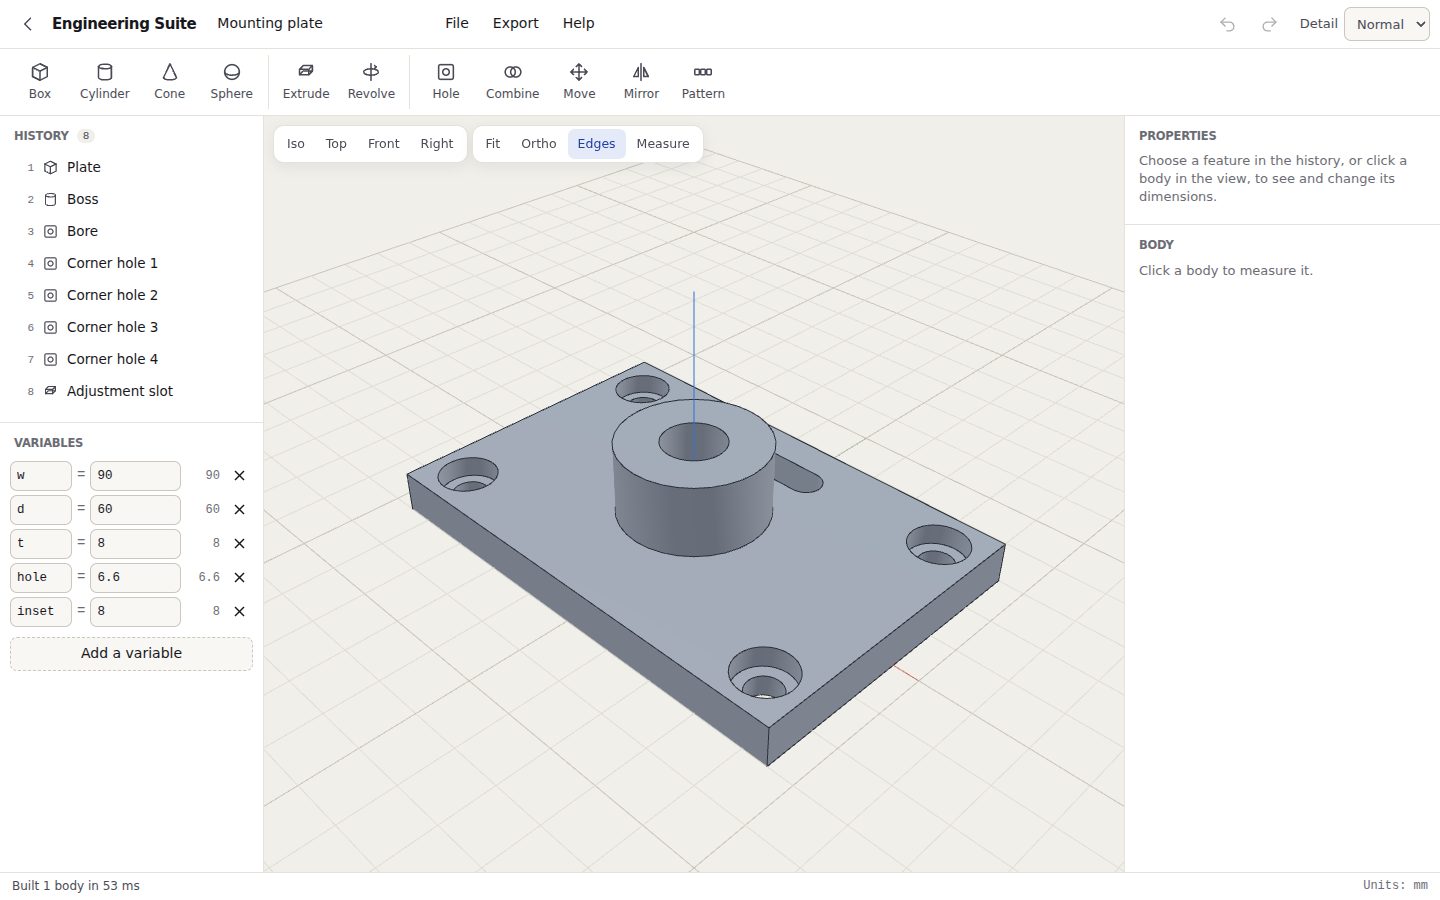Edit the t variable name field
This screenshot has height=900, width=1440.
click(x=41, y=544)
